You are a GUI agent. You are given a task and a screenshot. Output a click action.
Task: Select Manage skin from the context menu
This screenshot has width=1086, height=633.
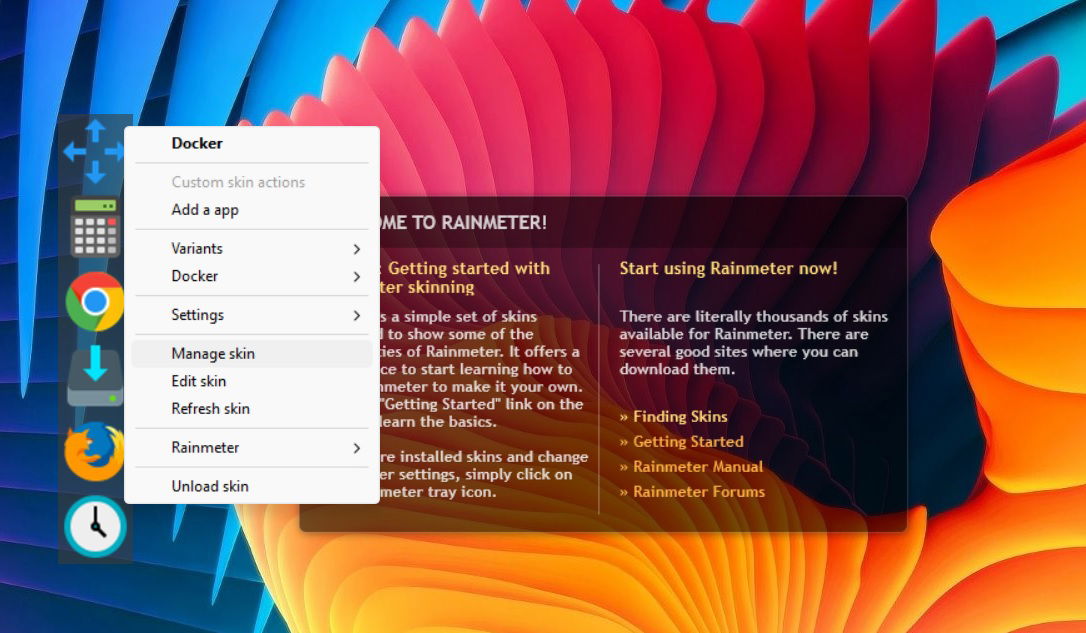211,353
